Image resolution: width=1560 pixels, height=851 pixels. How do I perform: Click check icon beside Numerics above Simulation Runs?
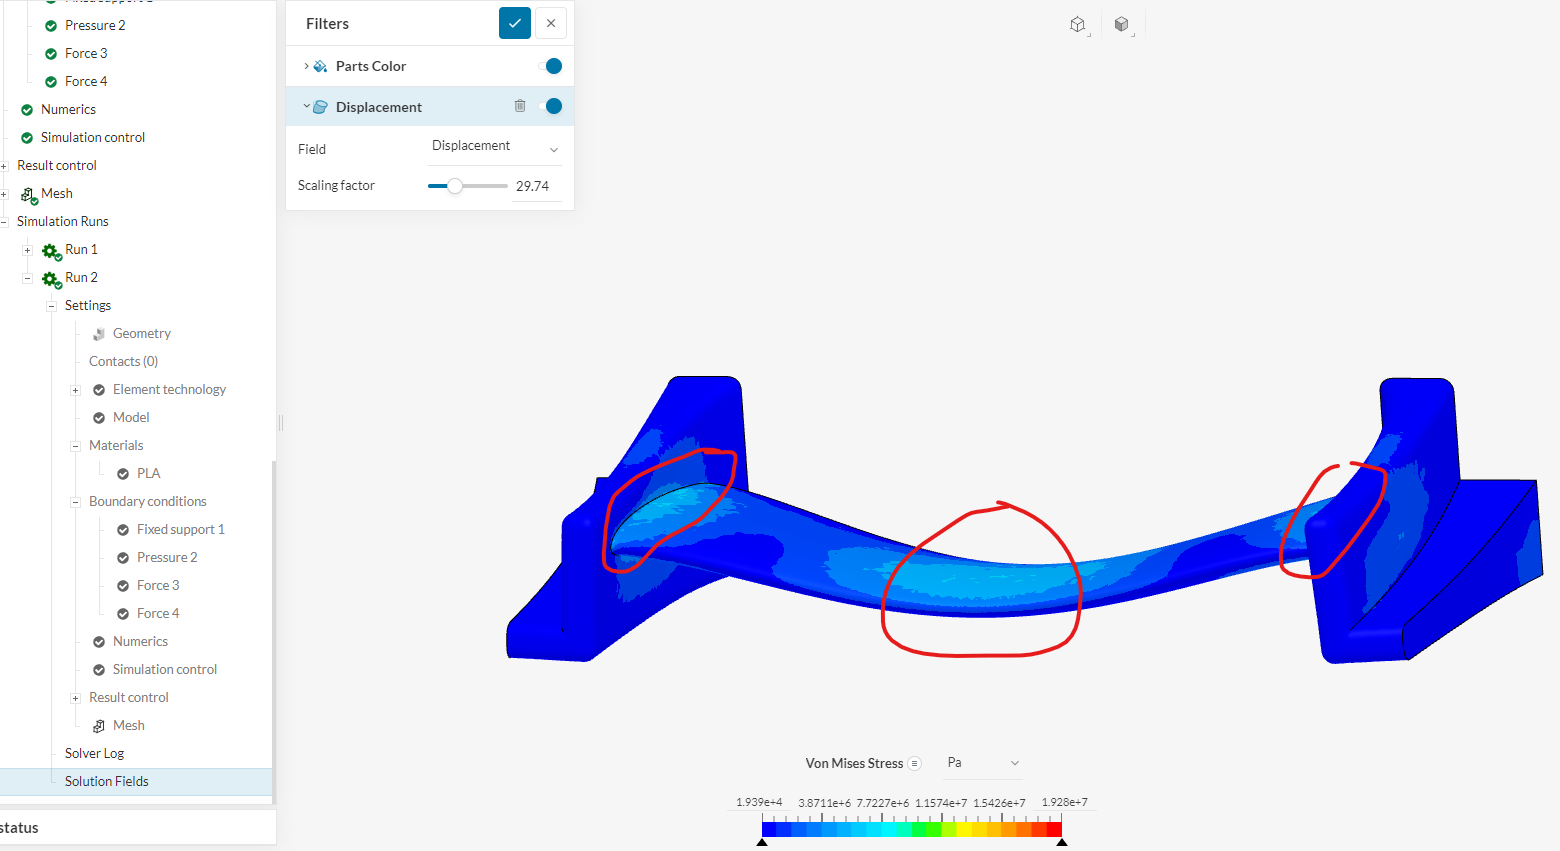coord(27,110)
